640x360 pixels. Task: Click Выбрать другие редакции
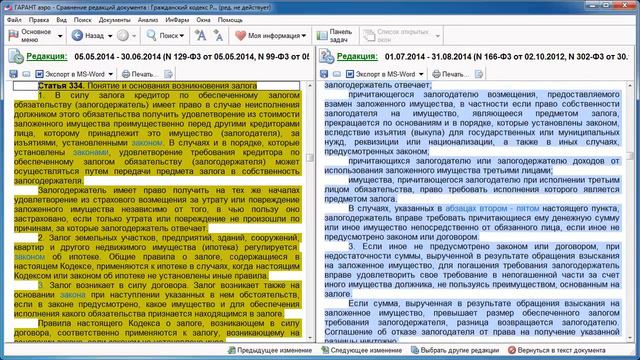tap(455, 350)
